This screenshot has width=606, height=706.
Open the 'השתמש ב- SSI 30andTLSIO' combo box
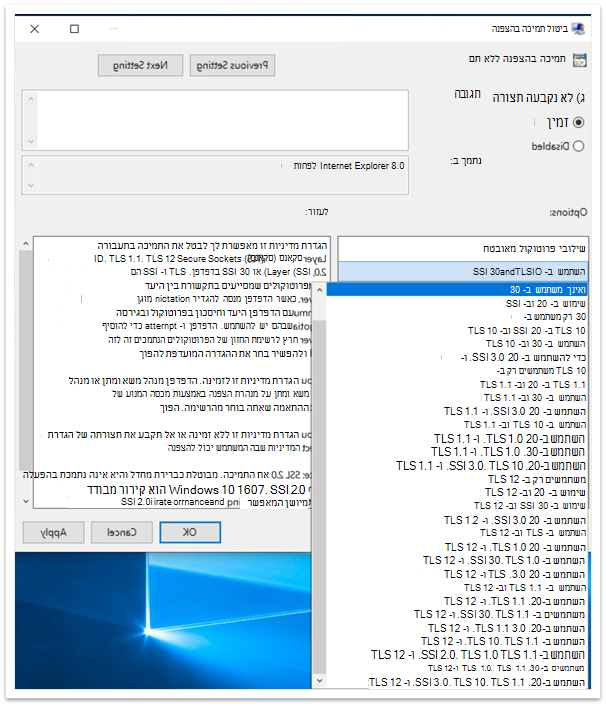click(x=463, y=272)
